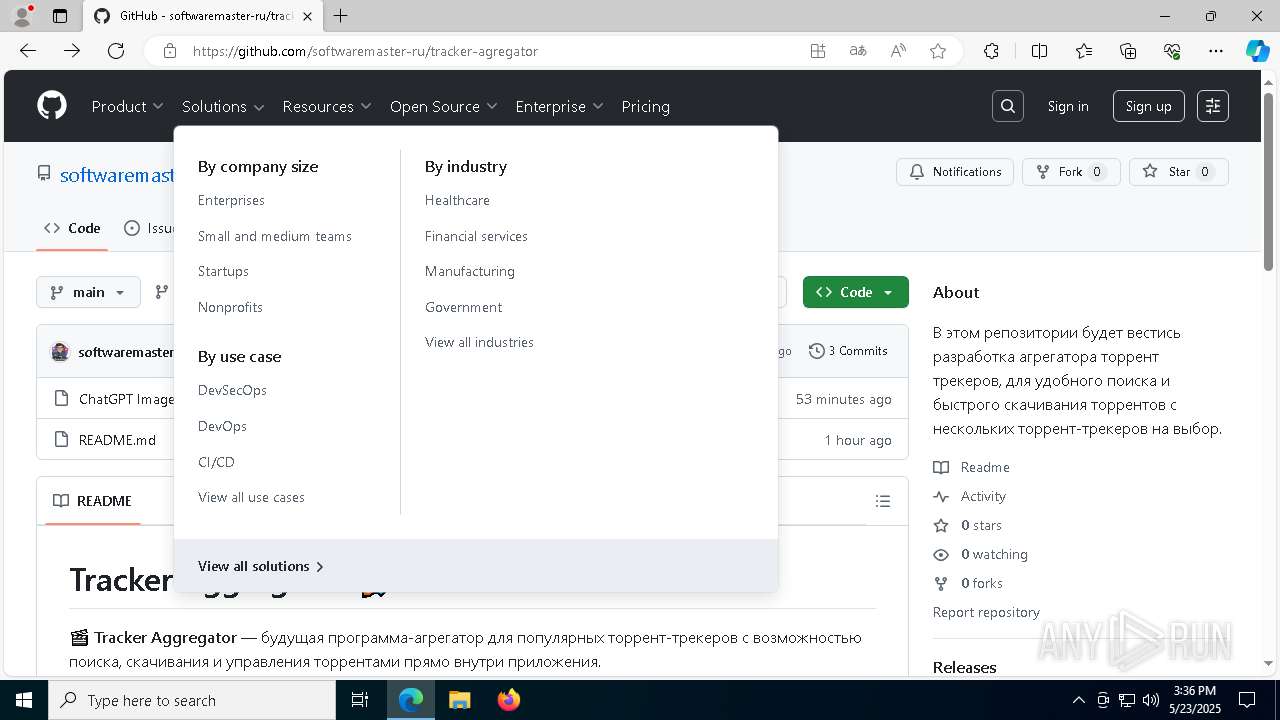
Task: Click the Windows taskbar search box
Action: click(192, 700)
